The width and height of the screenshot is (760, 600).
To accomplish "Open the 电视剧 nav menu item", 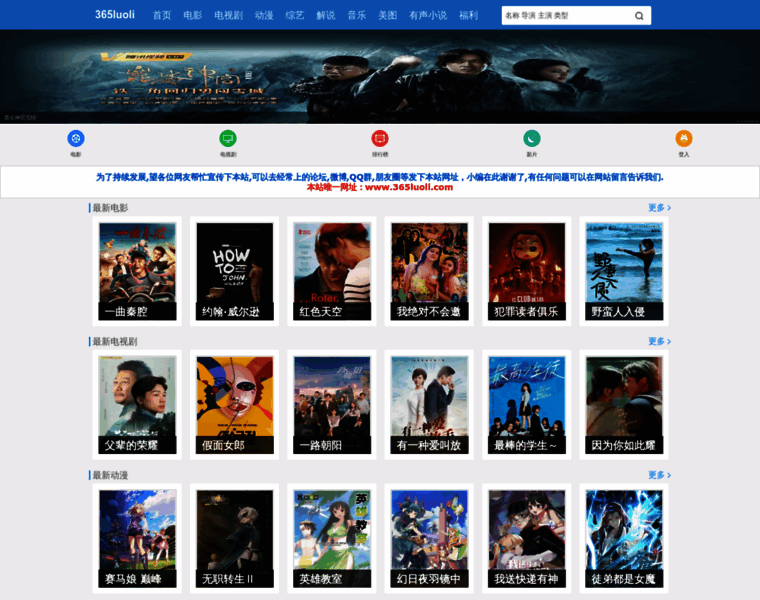I will (x=228, y=15).
